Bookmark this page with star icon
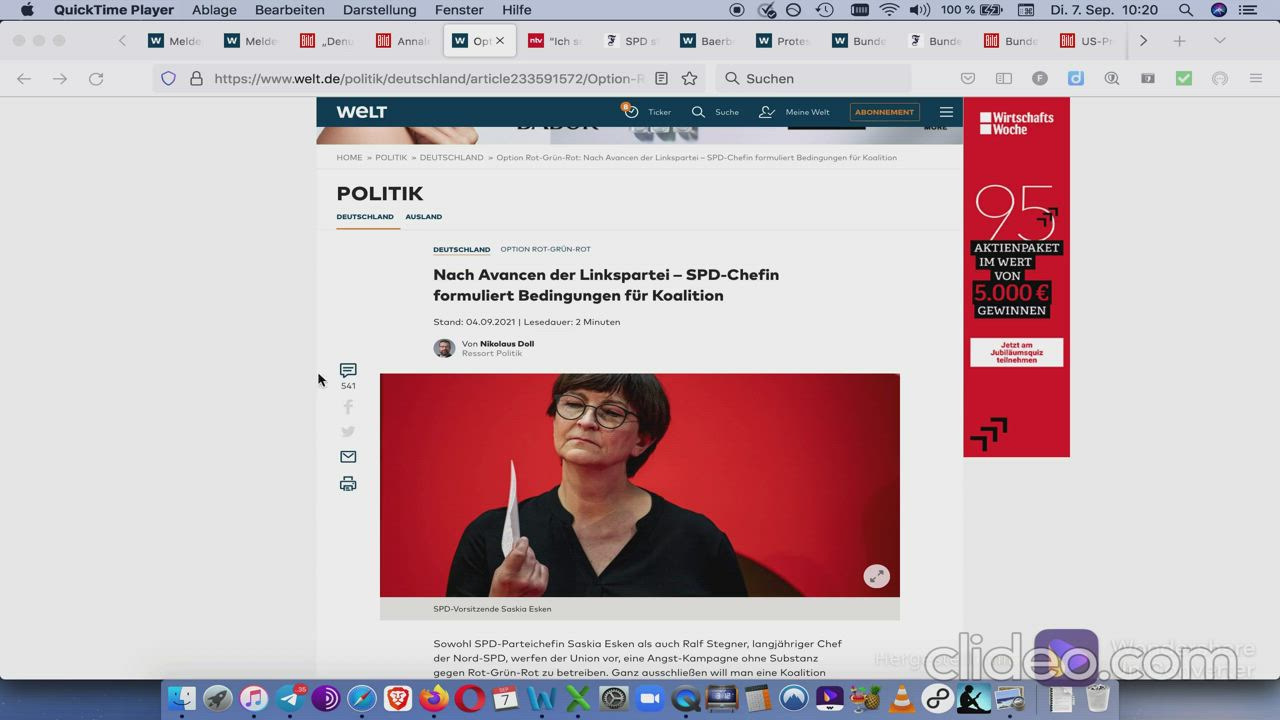This screenshot has height=720, width=1280. (x=689, y=78)
